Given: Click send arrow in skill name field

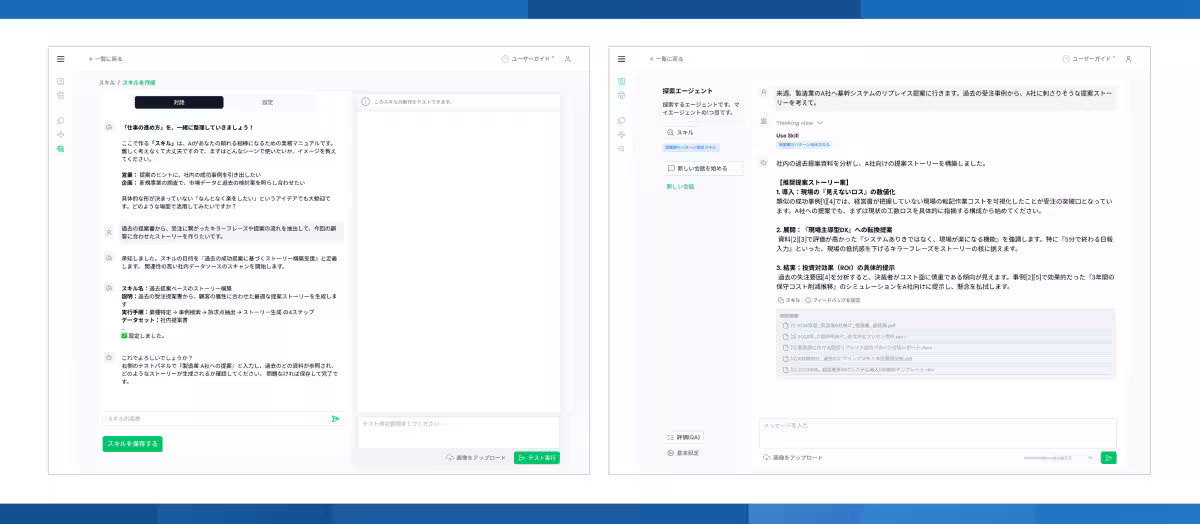Looking at the screenshot, I should tap(335, 419).
